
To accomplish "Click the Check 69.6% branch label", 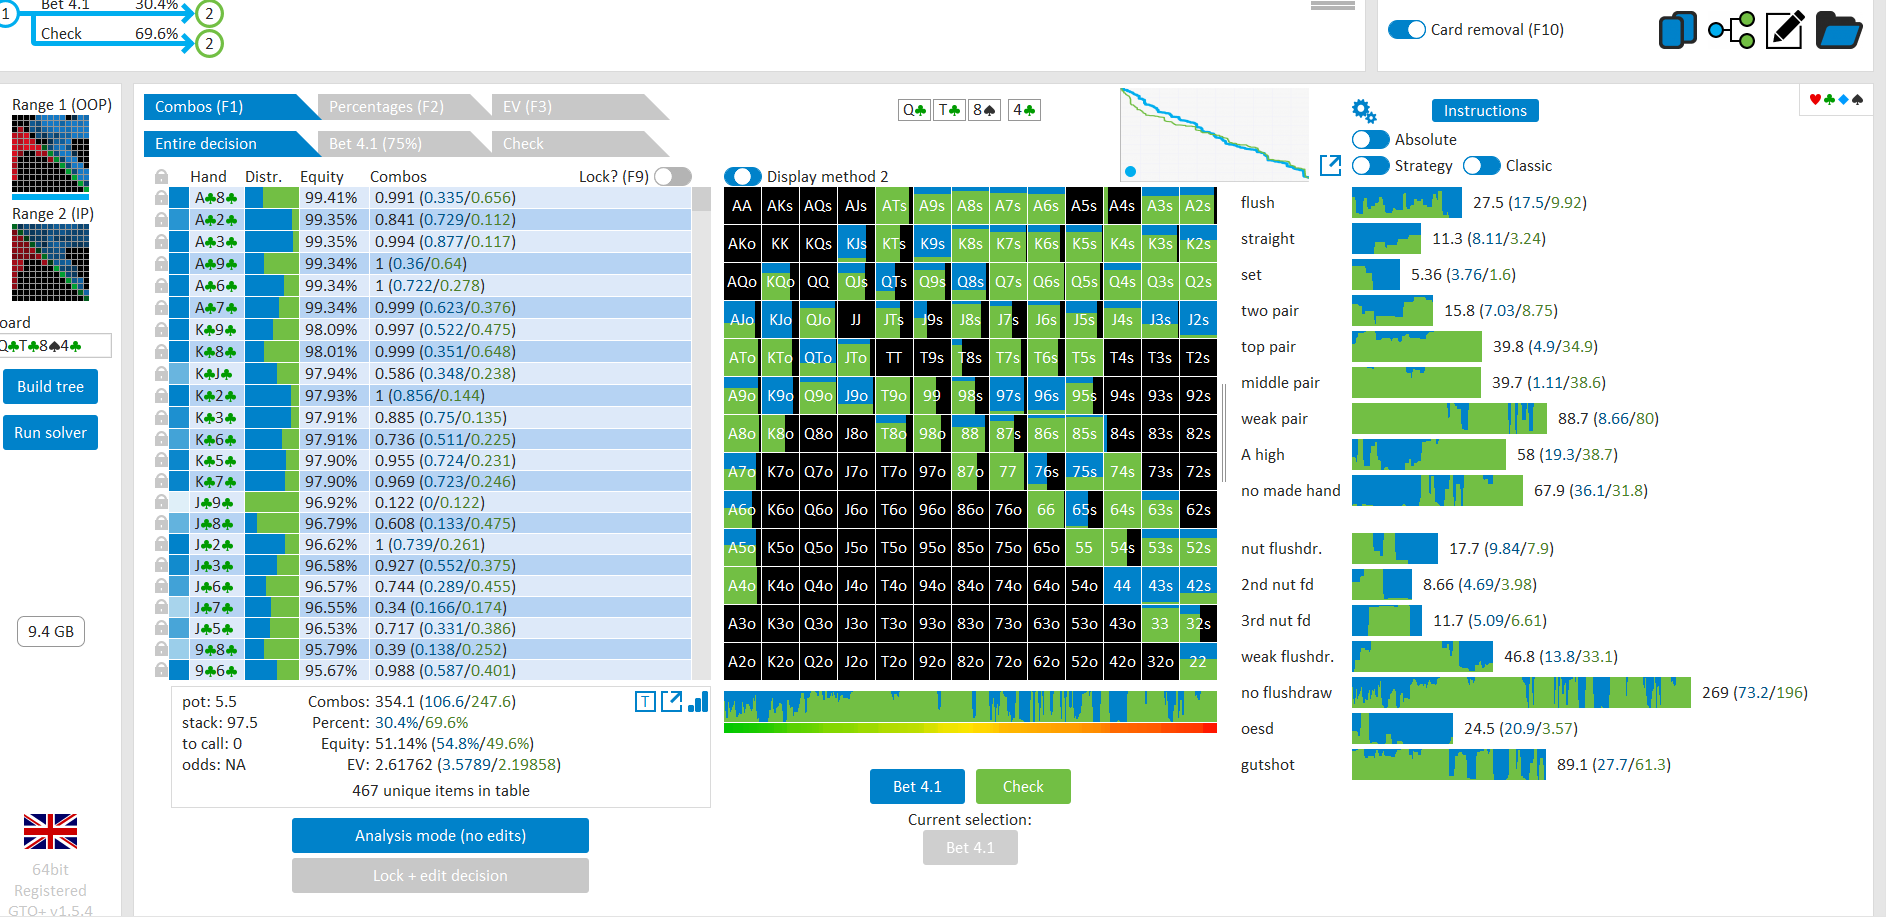I will coord(109,34).
